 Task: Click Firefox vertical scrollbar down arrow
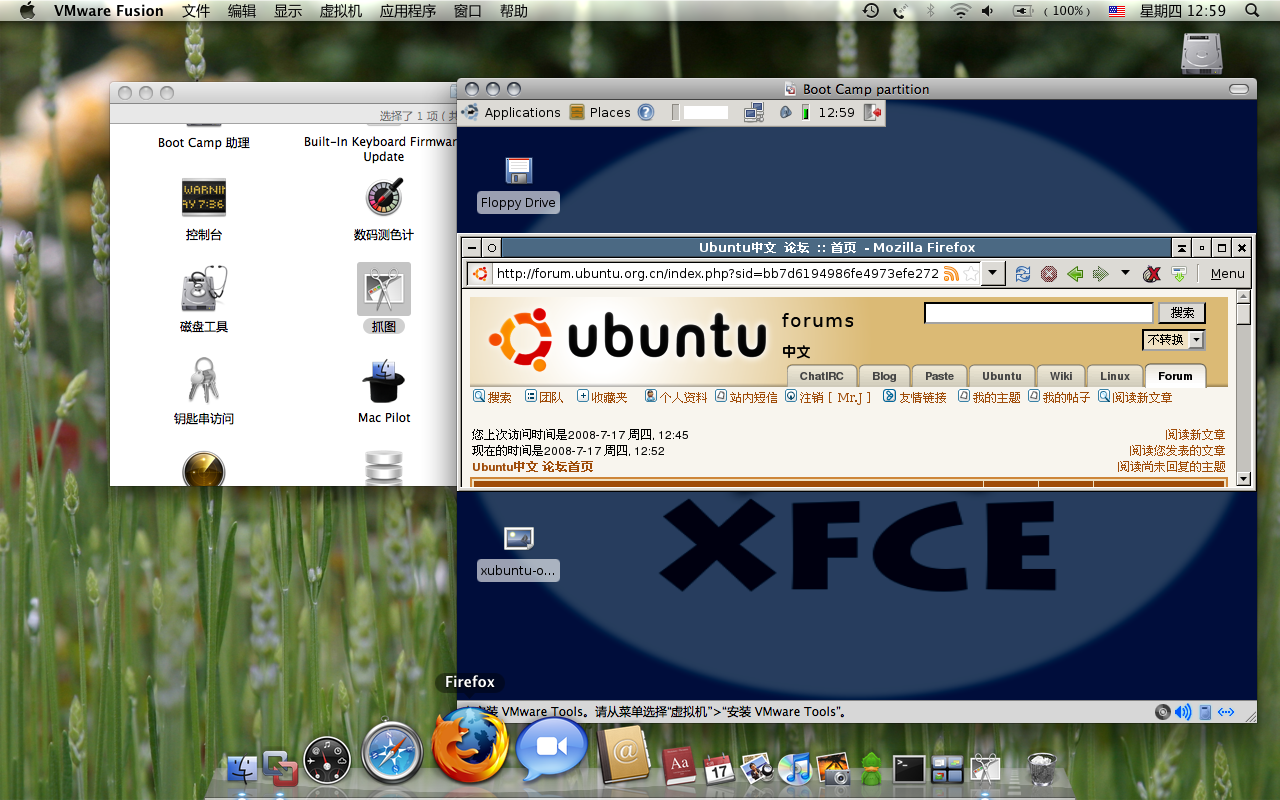point(1244,479)
